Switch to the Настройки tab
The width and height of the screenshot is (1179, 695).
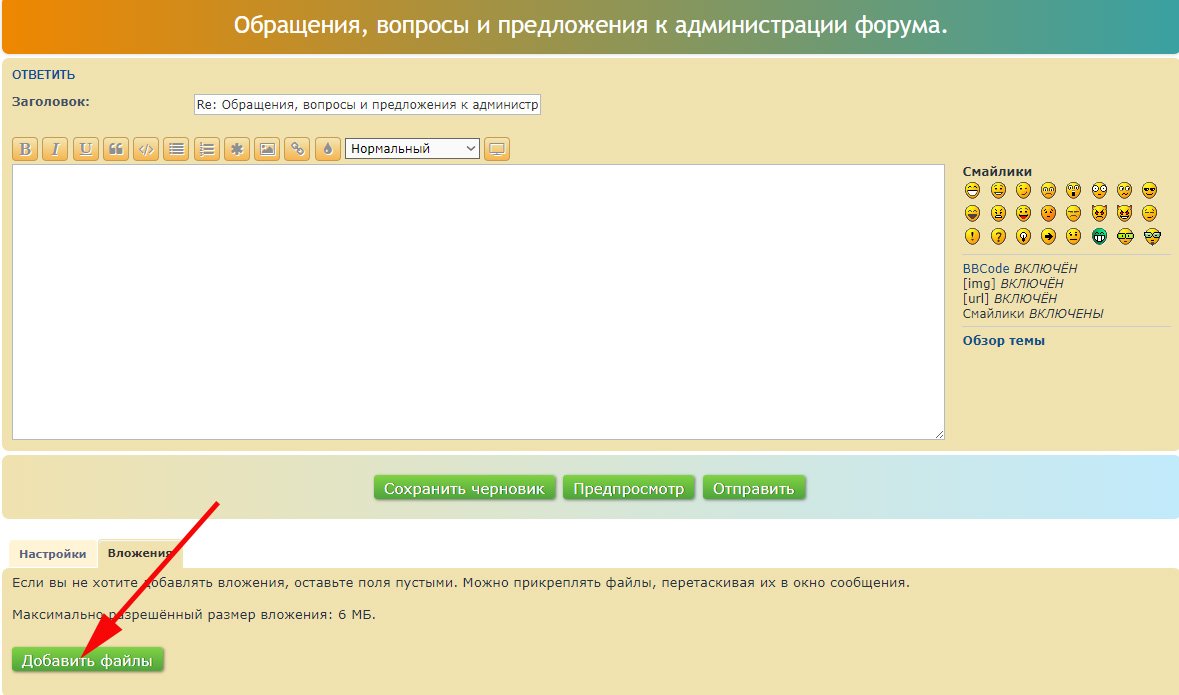52,553
